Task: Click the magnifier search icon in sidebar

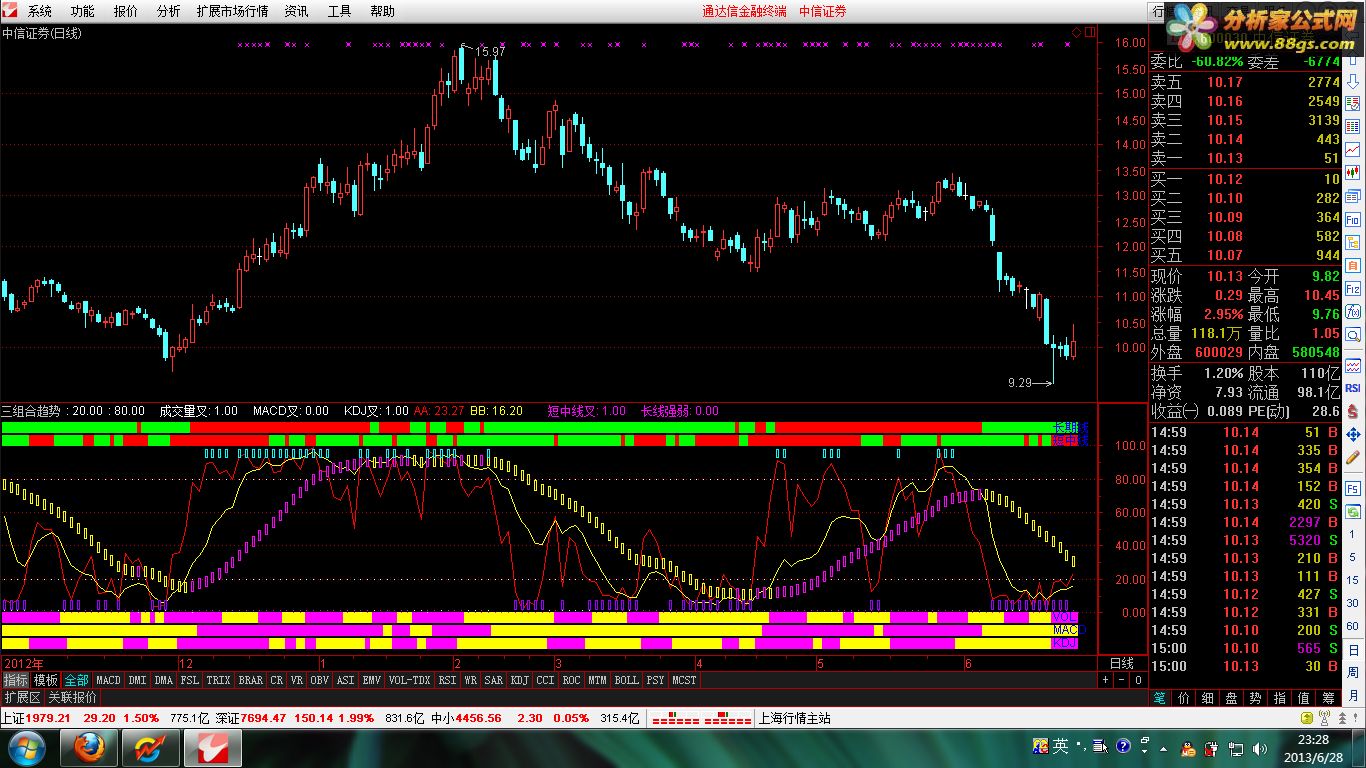Action: [1353, 334]
